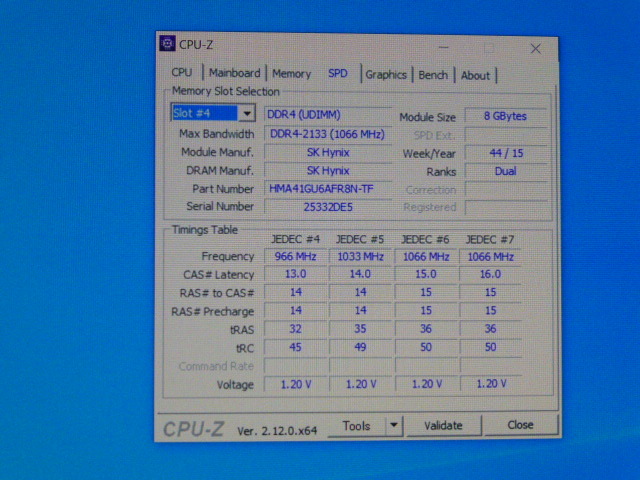The image size is (640, 480).
Task: Click the tRC value 49
Action: [x=360, y=347]
